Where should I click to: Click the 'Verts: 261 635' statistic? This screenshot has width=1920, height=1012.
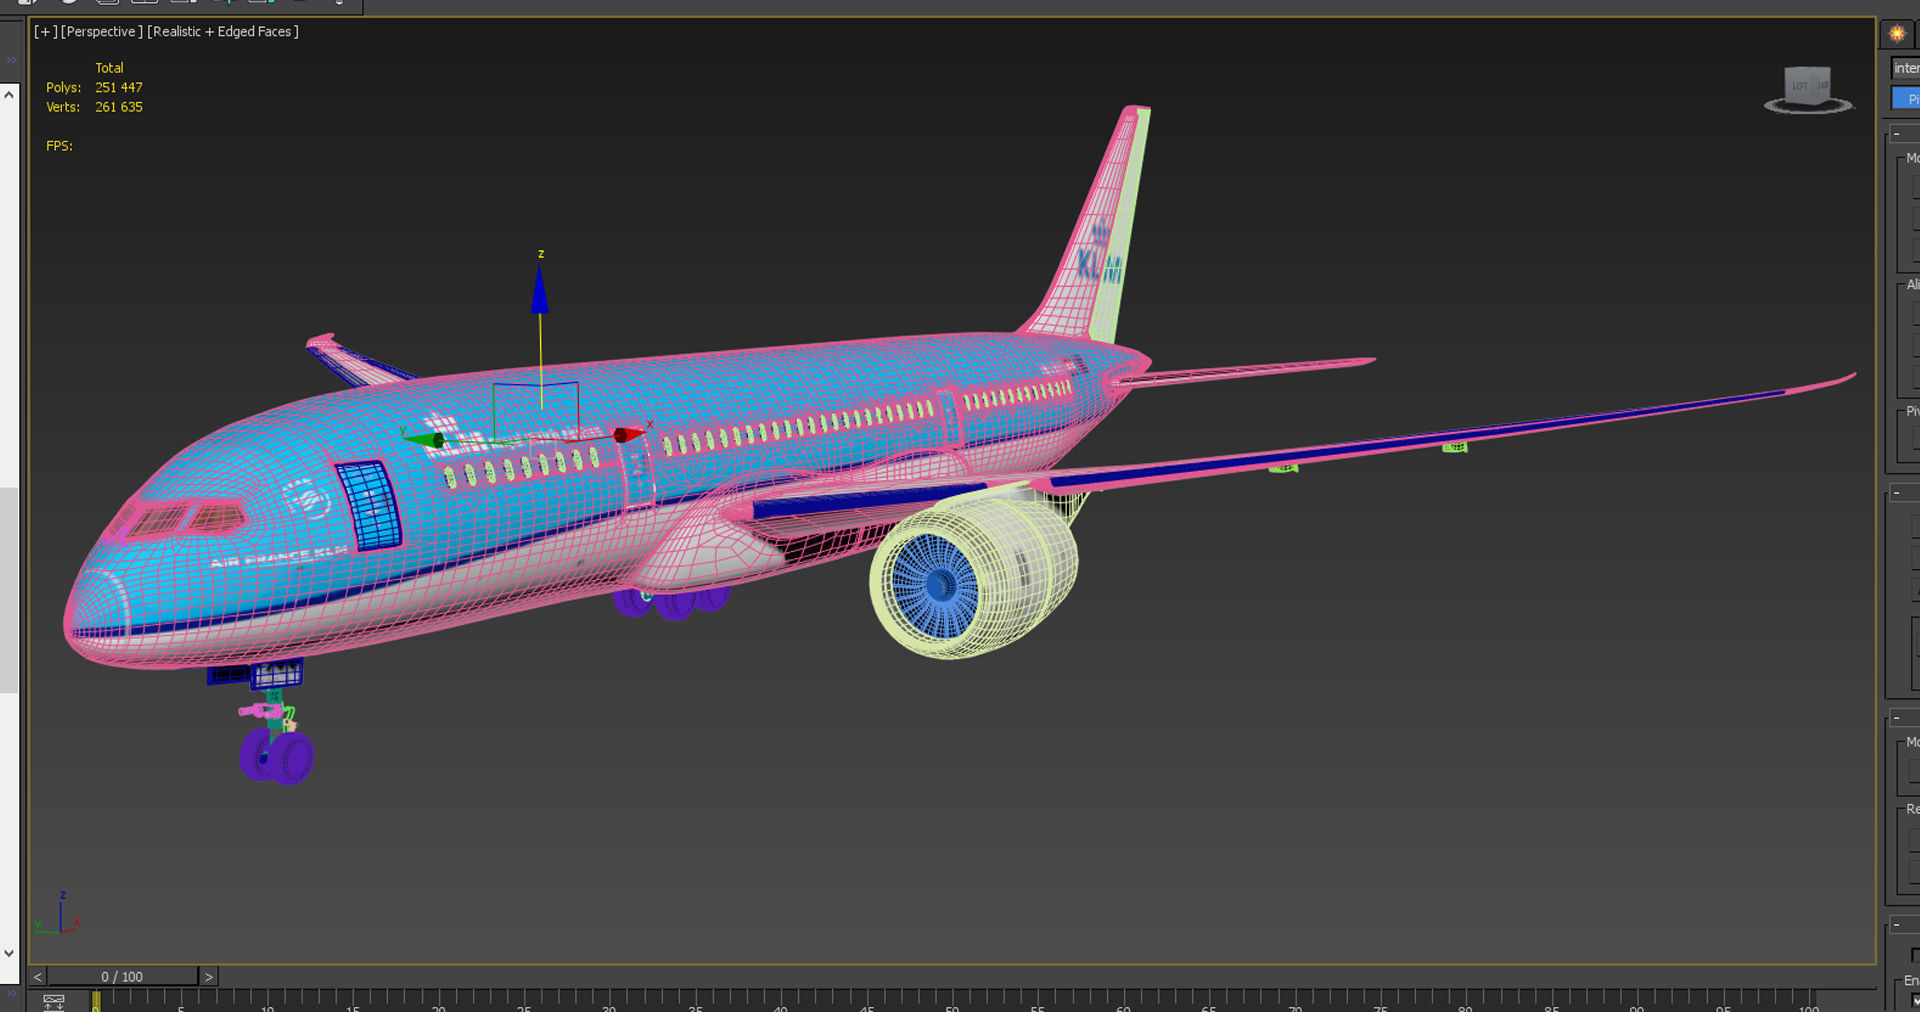(94, 107)
